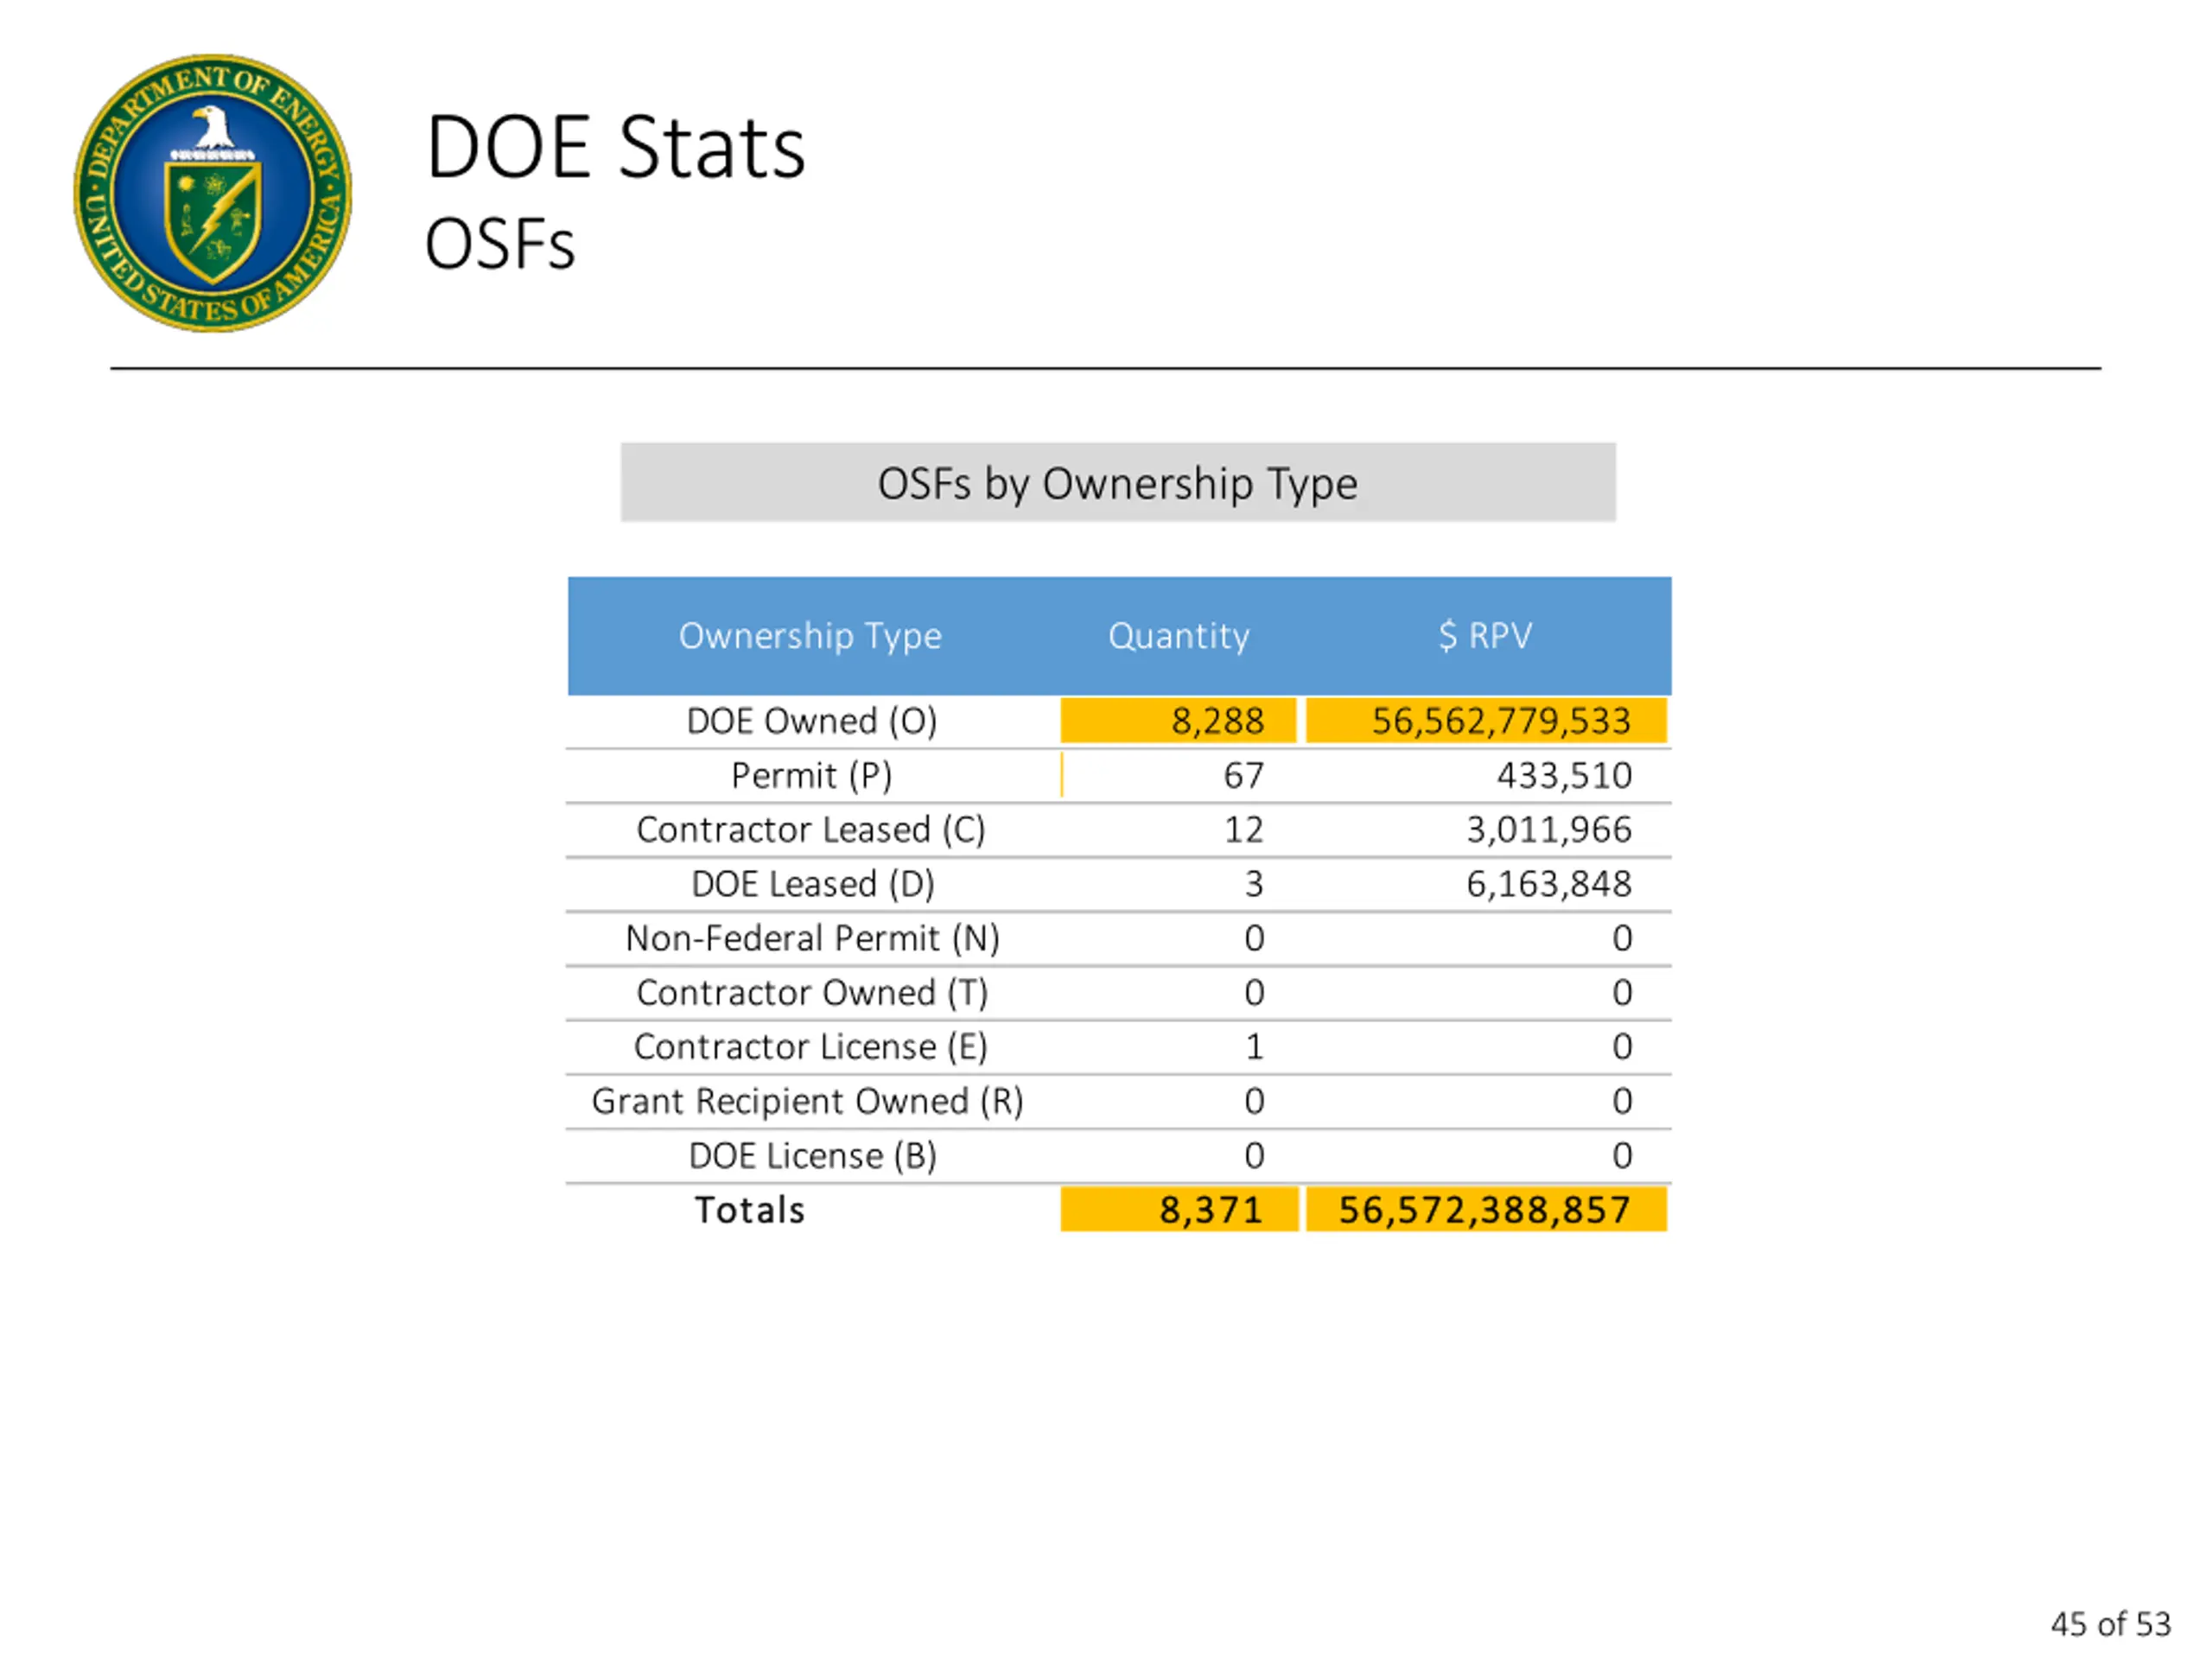Image resolution: width=2212 pixels, height=1659 pixels.
Task: Click the Contractor License (E) row label
Action: 811,1047
